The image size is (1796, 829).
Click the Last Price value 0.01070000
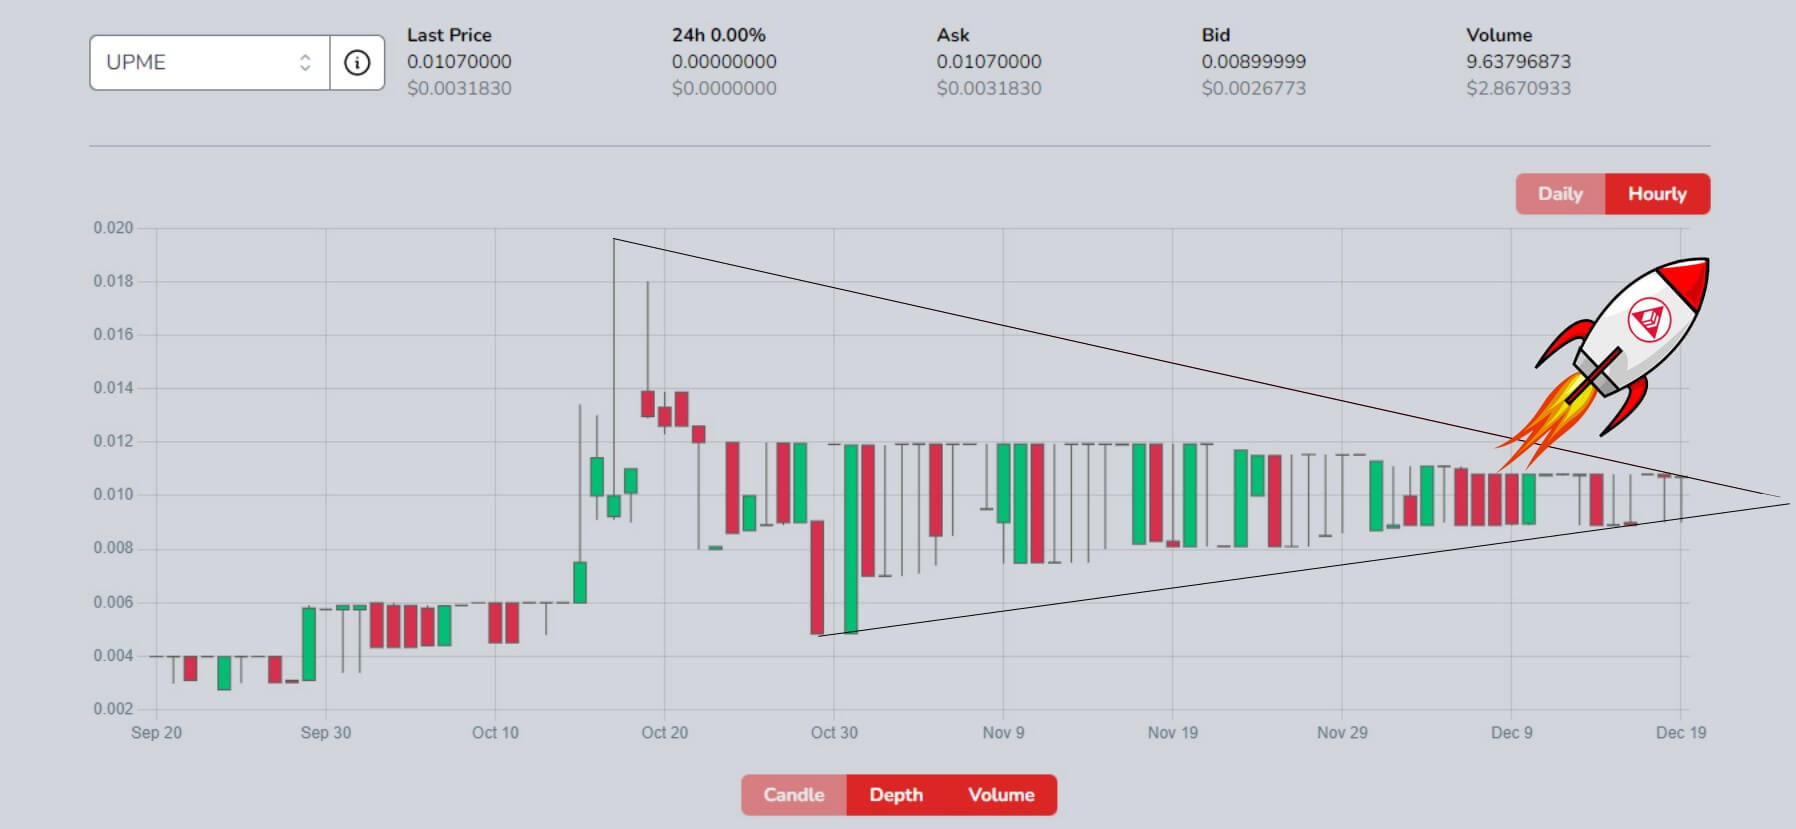[x=459, y=62]
